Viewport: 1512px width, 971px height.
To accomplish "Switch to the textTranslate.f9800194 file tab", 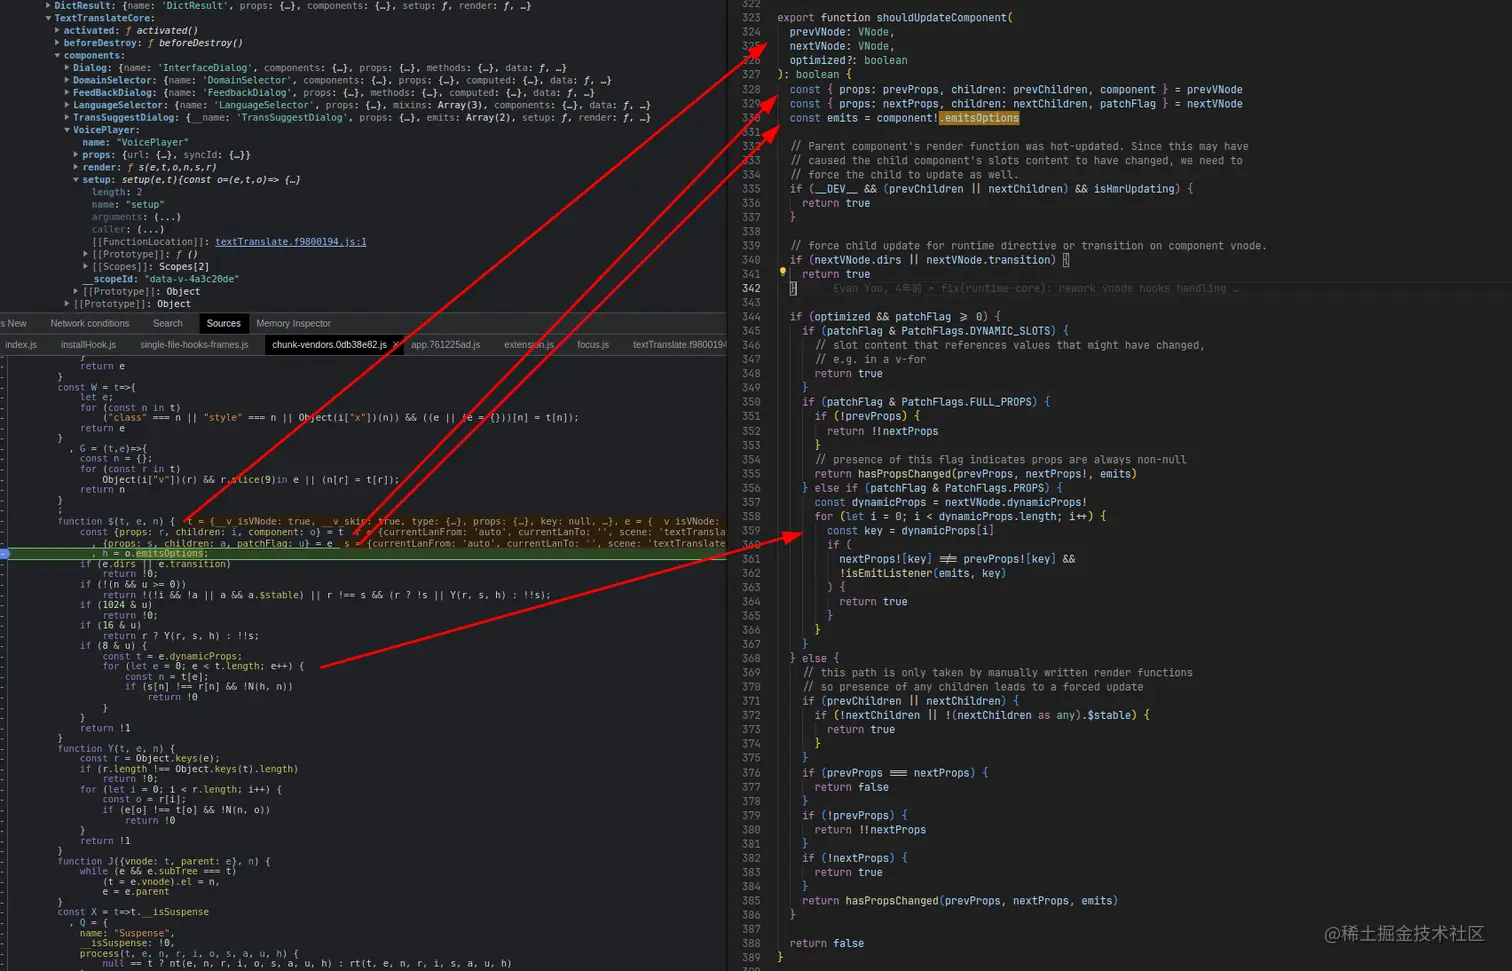I will click(x=679, y=345).
